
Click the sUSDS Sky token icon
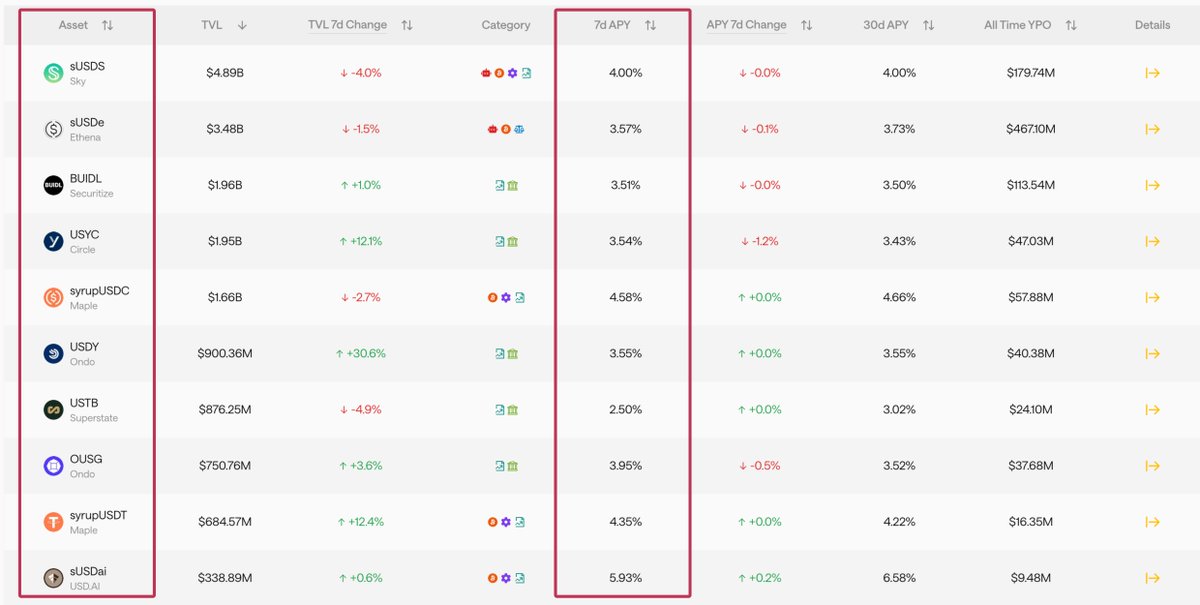[x=53, y=73]
